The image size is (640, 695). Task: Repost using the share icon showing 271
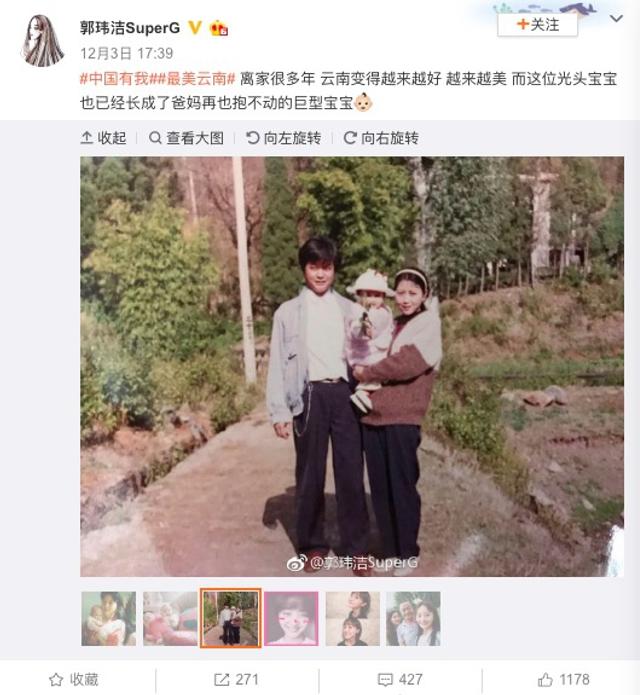point(236,679)
